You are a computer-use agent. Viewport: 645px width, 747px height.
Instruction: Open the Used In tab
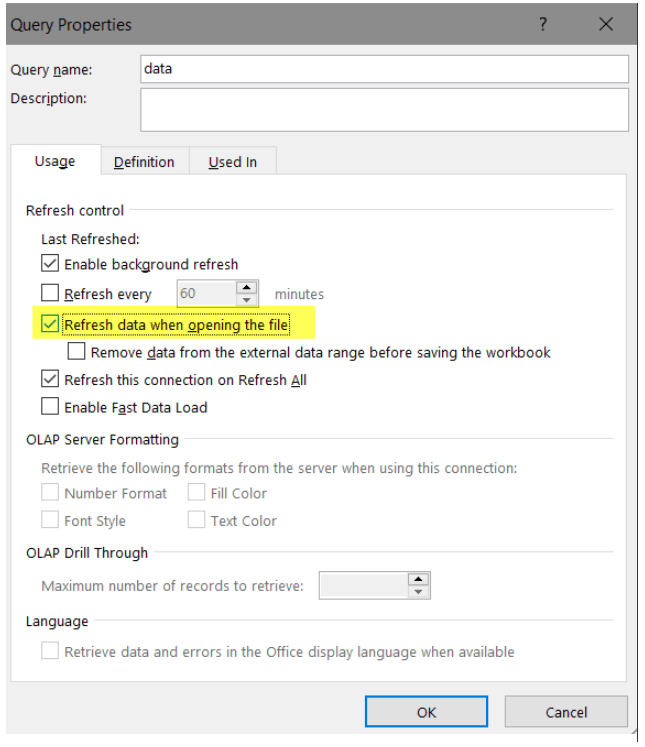coord(232,162)
